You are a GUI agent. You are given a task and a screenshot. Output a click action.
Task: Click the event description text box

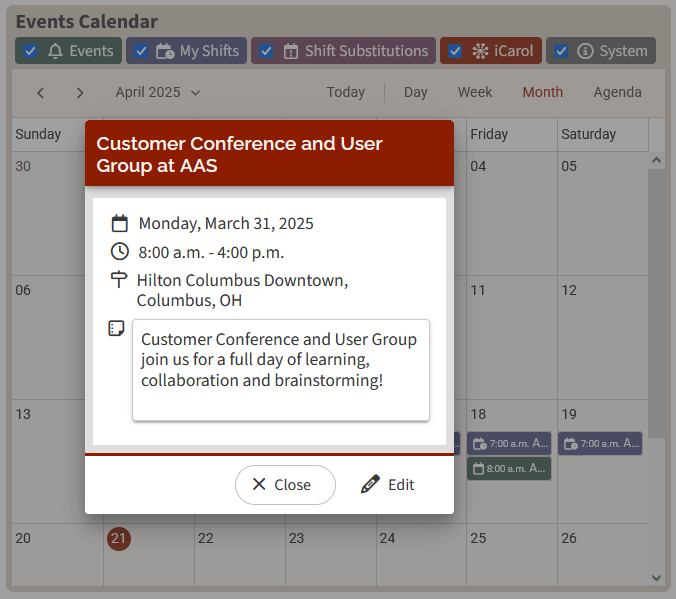click(281, 370)
